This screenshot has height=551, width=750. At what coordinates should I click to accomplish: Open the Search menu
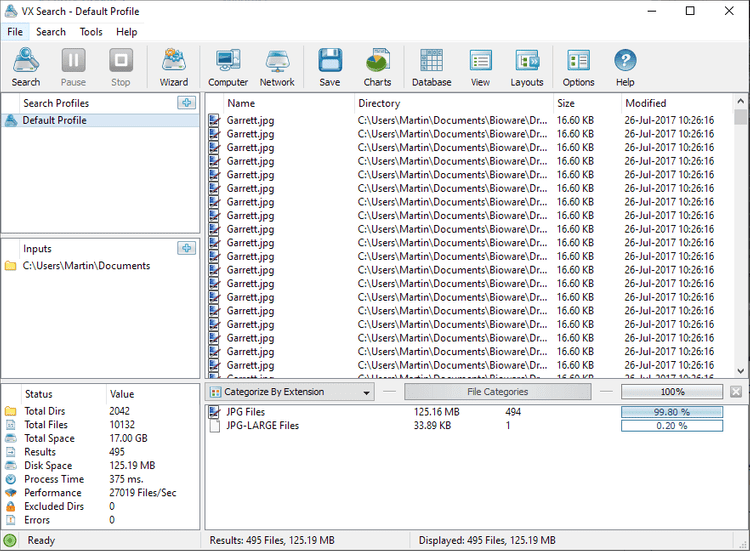[51, 32]
